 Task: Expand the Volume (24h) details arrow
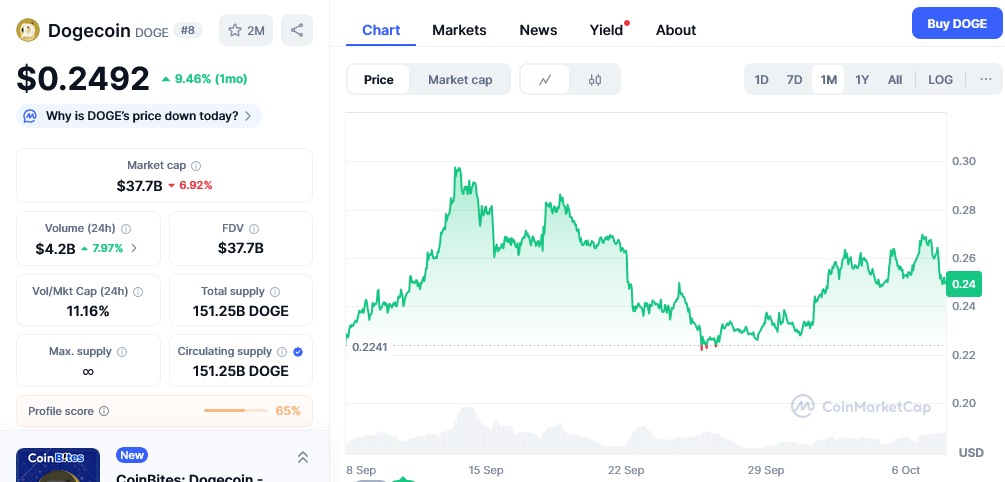(134, 248)
